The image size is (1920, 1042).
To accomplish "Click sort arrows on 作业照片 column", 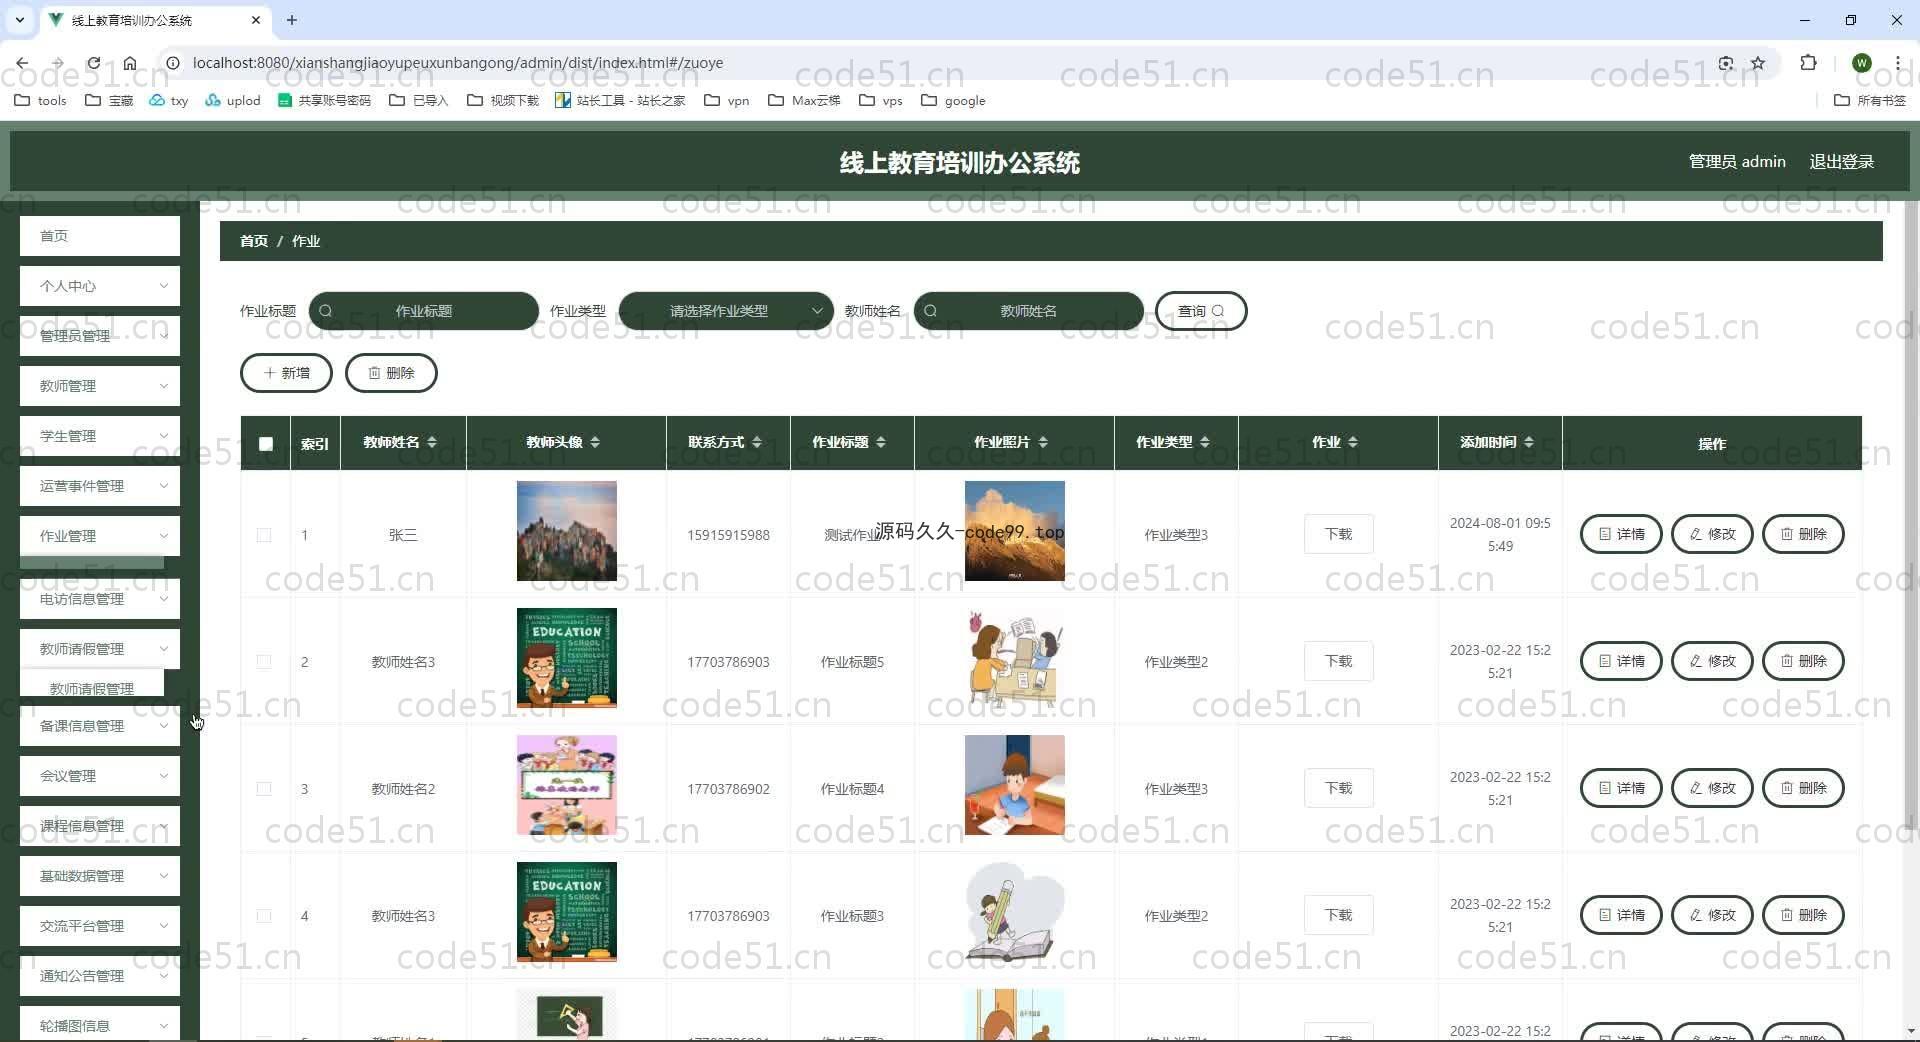I will tap(1043, 442).
